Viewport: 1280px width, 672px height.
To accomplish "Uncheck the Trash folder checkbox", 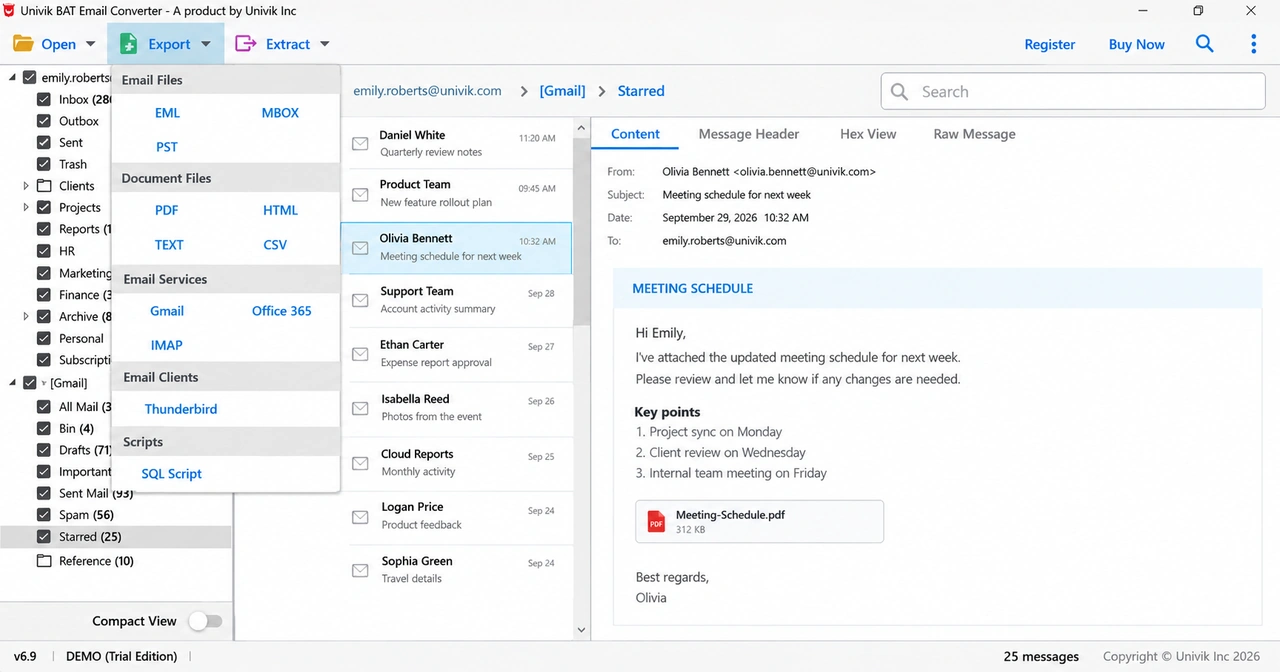I will (44, 164).
